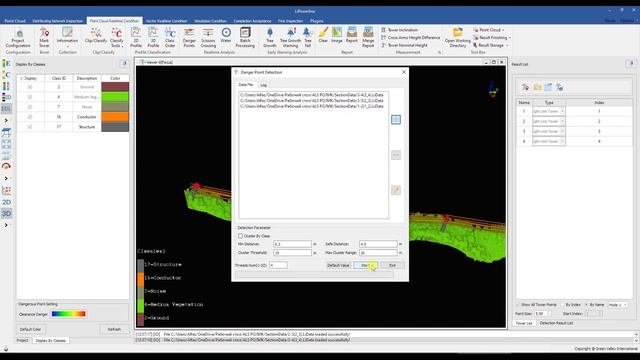Click the remove data file icon in dialog
Image resolution: width=640 pixels, height=360 pixels.
click(396, 155)
